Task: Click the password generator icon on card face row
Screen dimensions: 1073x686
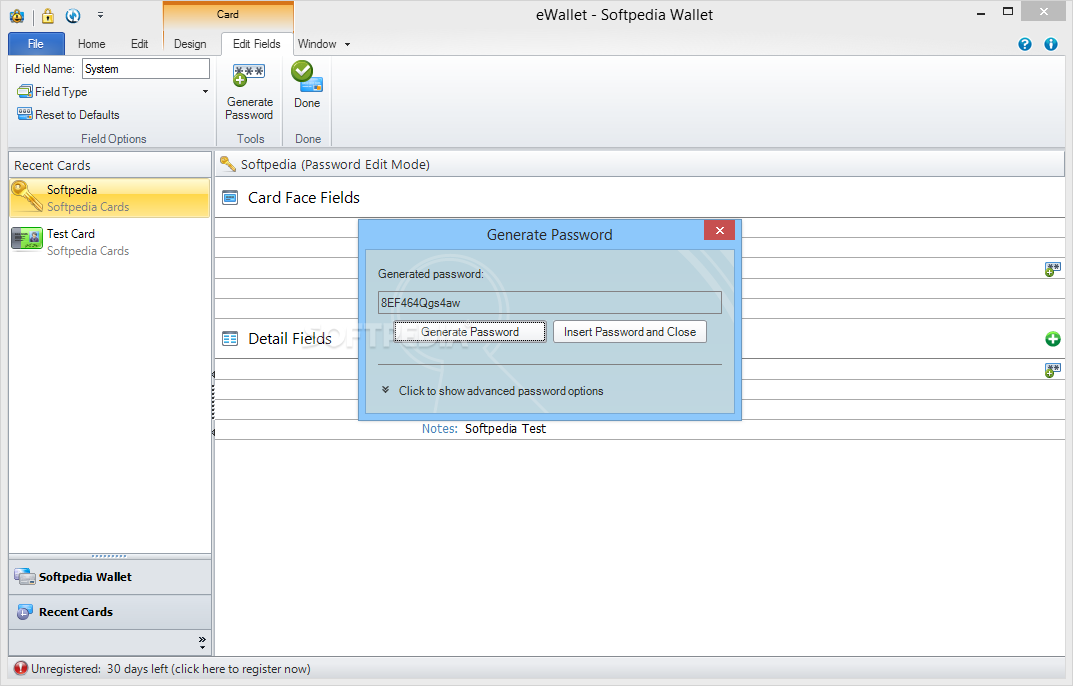Action: 1052,269
